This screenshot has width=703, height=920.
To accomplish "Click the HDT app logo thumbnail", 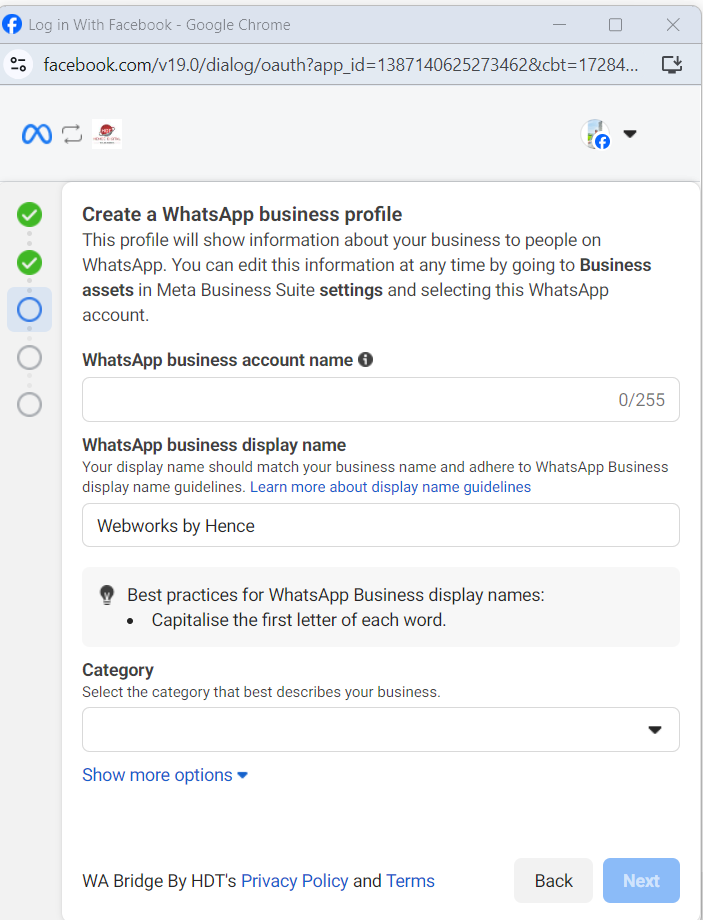I will click(107, 134).
